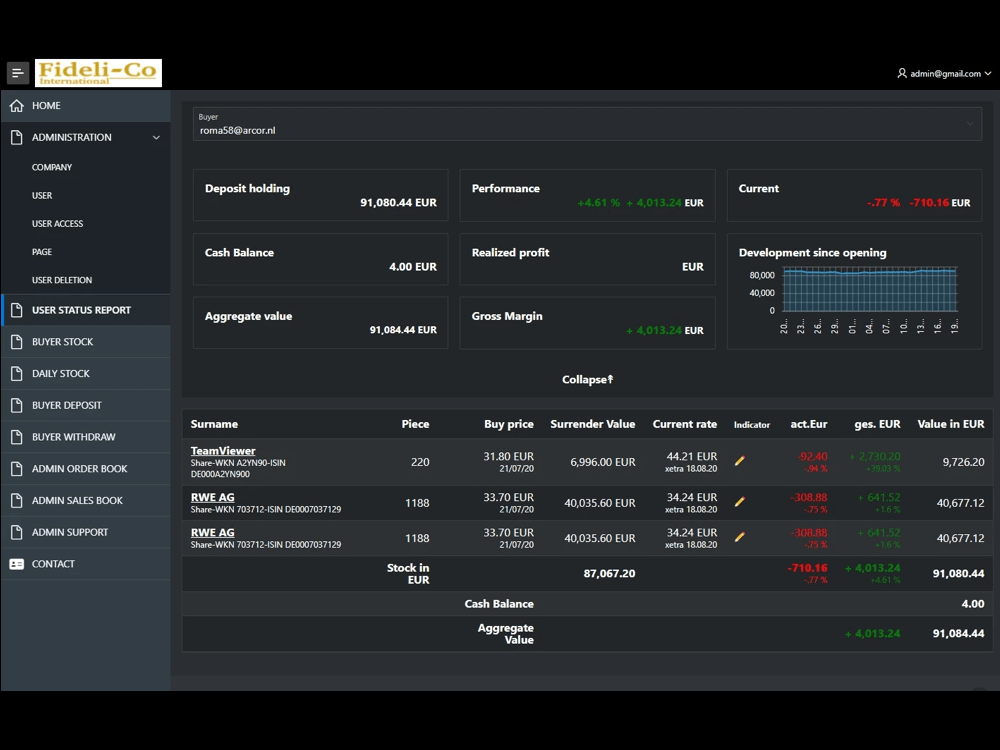Click the Administration document icon
Screen dimensions: 1000x750
[17, 137]
